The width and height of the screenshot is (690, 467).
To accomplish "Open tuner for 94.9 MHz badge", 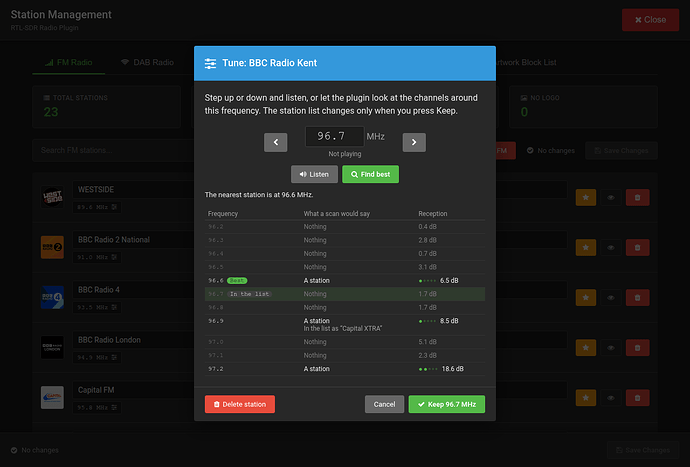I will tap(97, 357).
